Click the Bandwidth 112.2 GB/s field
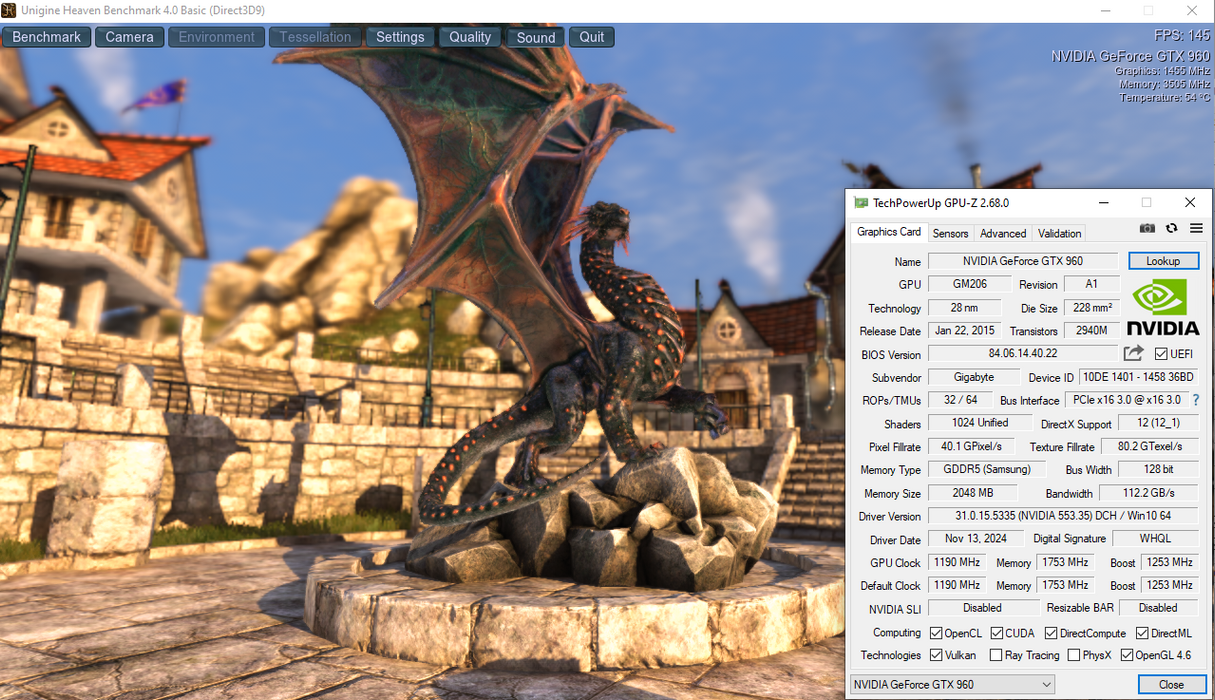Viewport: 1215px width, 700px height. [1148, 493]
